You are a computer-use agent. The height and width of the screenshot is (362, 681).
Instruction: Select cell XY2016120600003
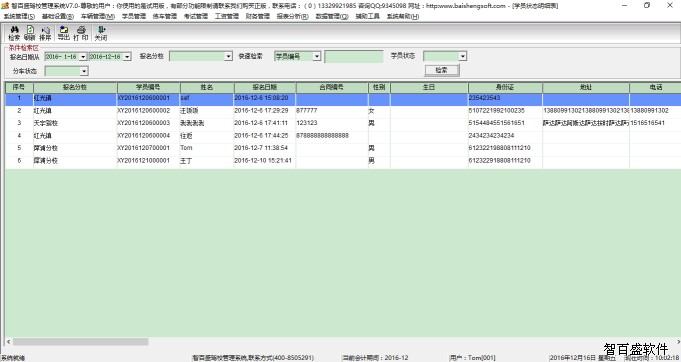149,123
